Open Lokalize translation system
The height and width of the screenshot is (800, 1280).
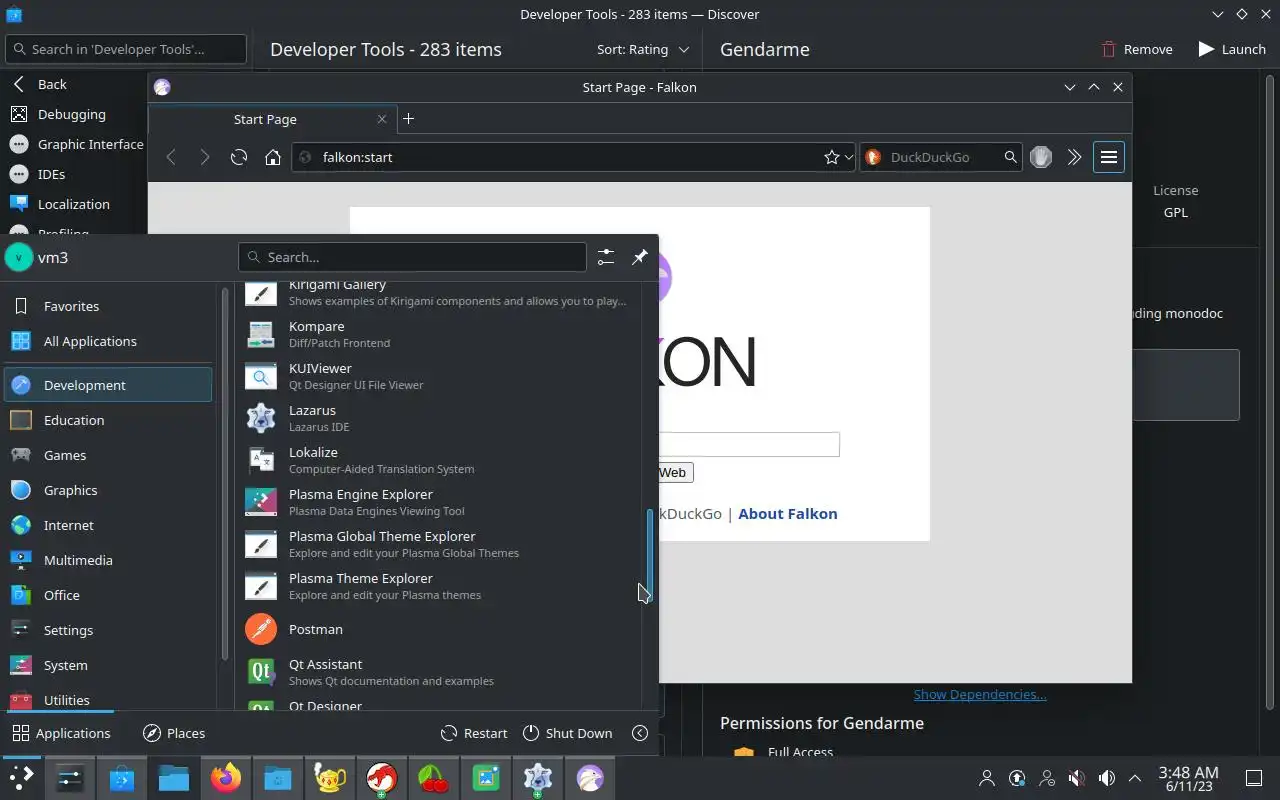click(440, 460)
